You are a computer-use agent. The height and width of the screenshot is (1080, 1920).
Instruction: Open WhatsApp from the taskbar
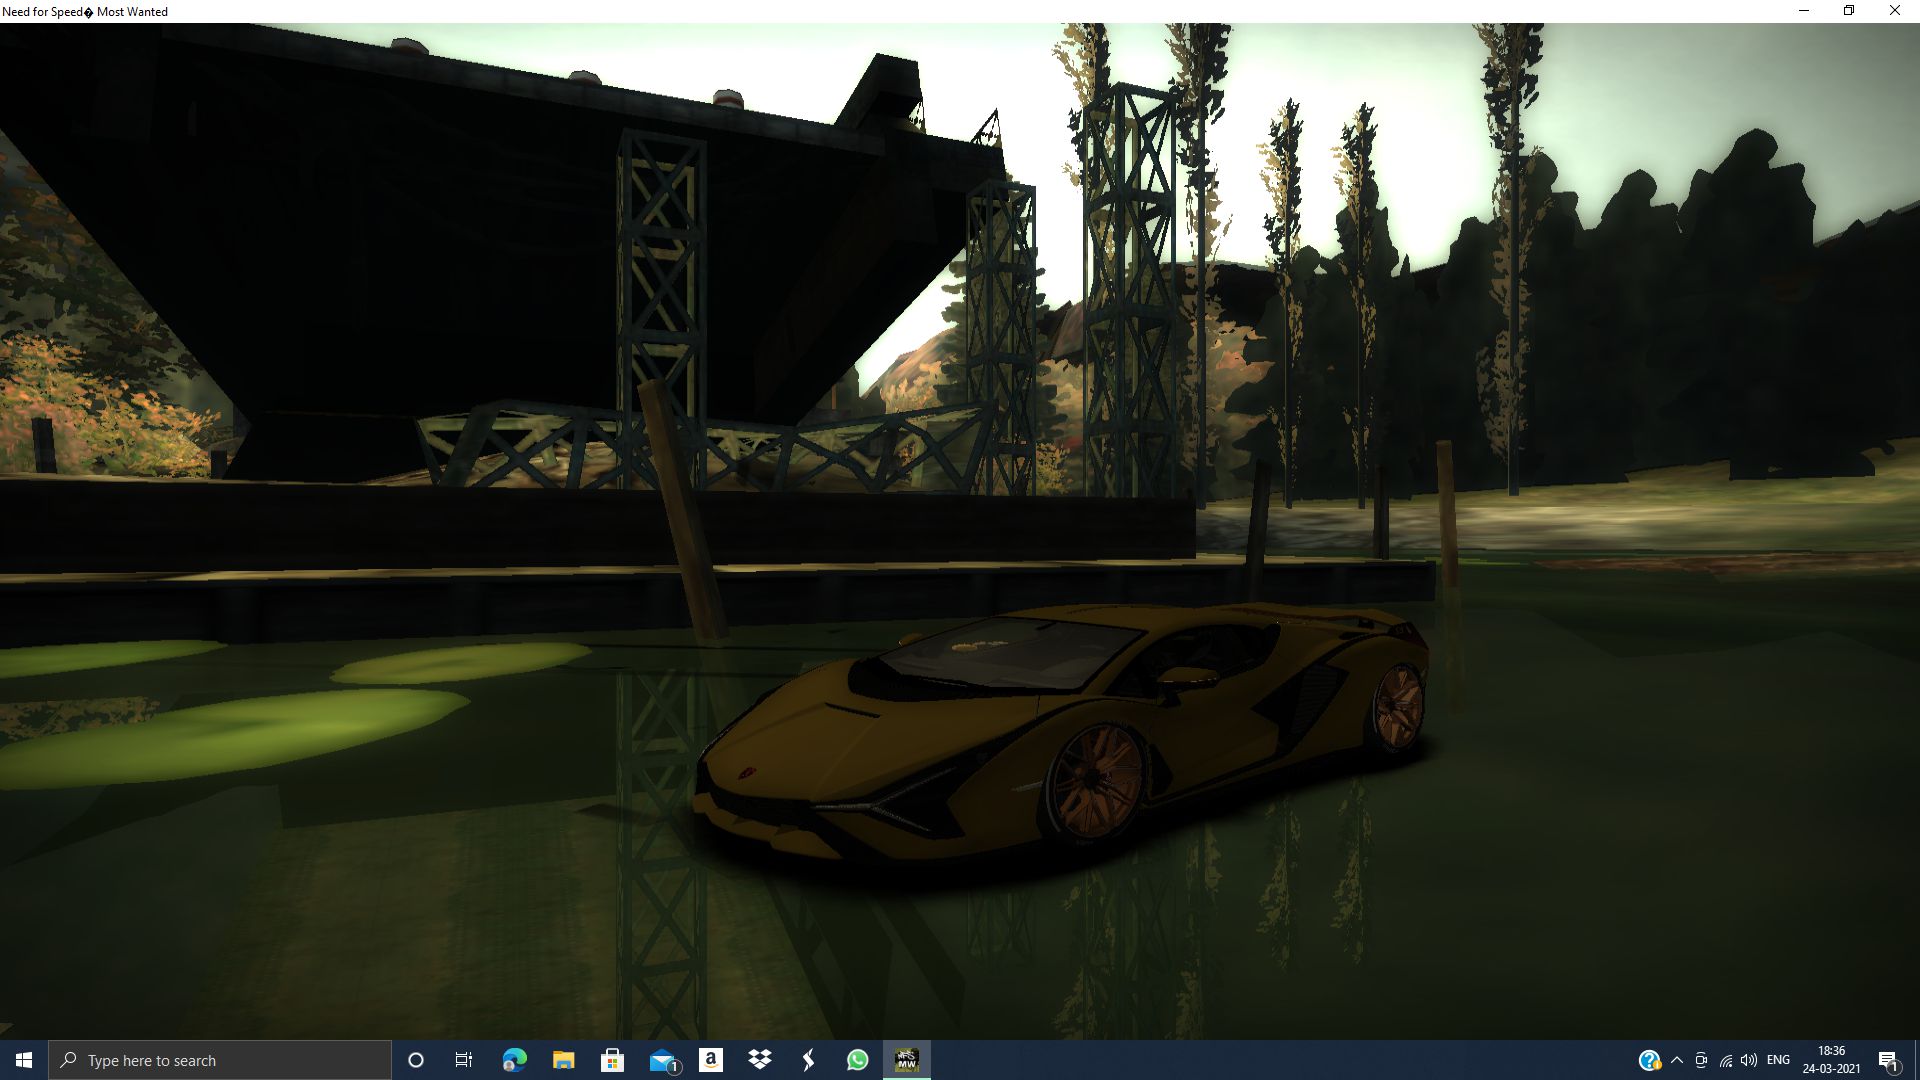(x=858, y=1060)
